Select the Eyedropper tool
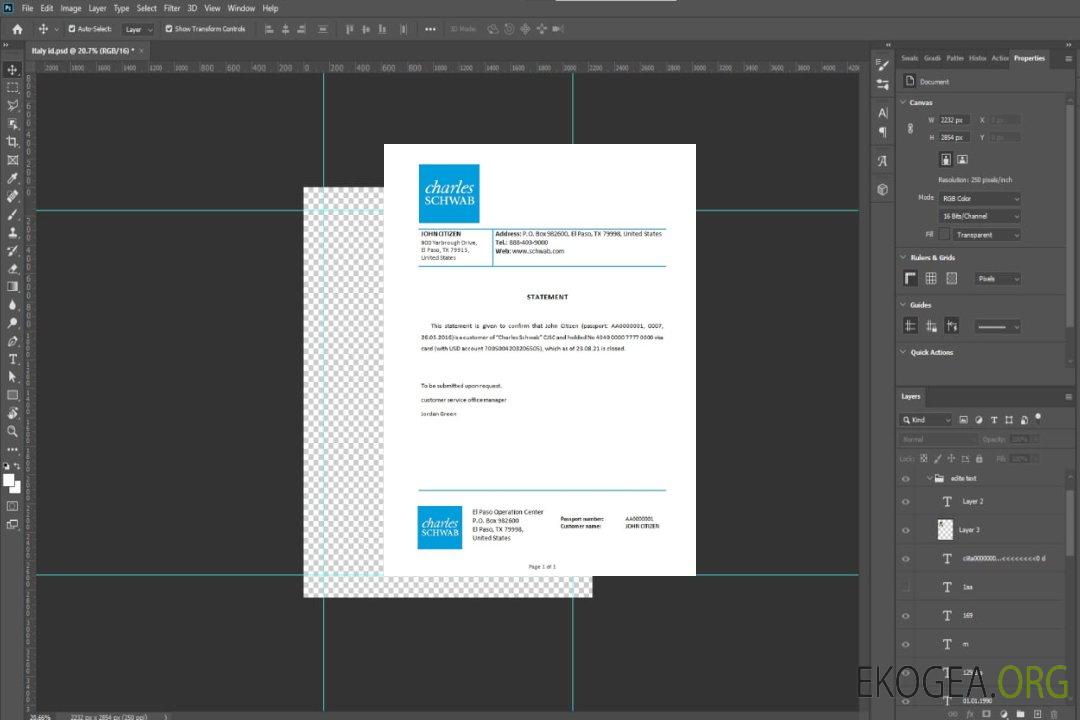The height and width of the screenshot is (720, 1080). [12, 178]
